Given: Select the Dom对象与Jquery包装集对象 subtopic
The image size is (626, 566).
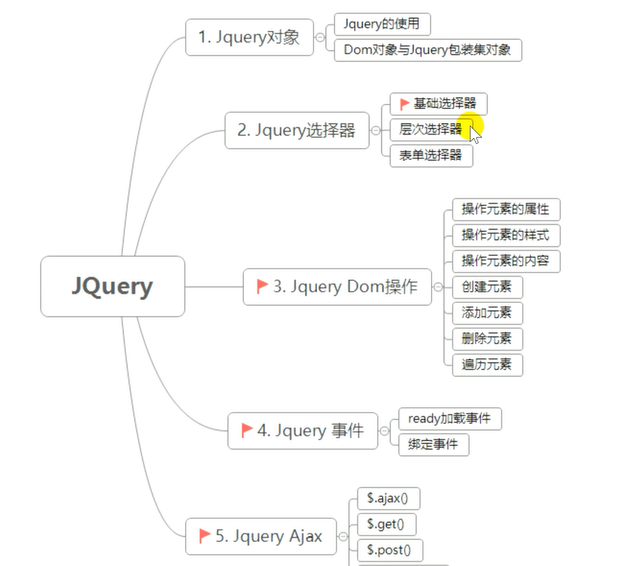Looking at the screenshot, I should click(428, 50).
